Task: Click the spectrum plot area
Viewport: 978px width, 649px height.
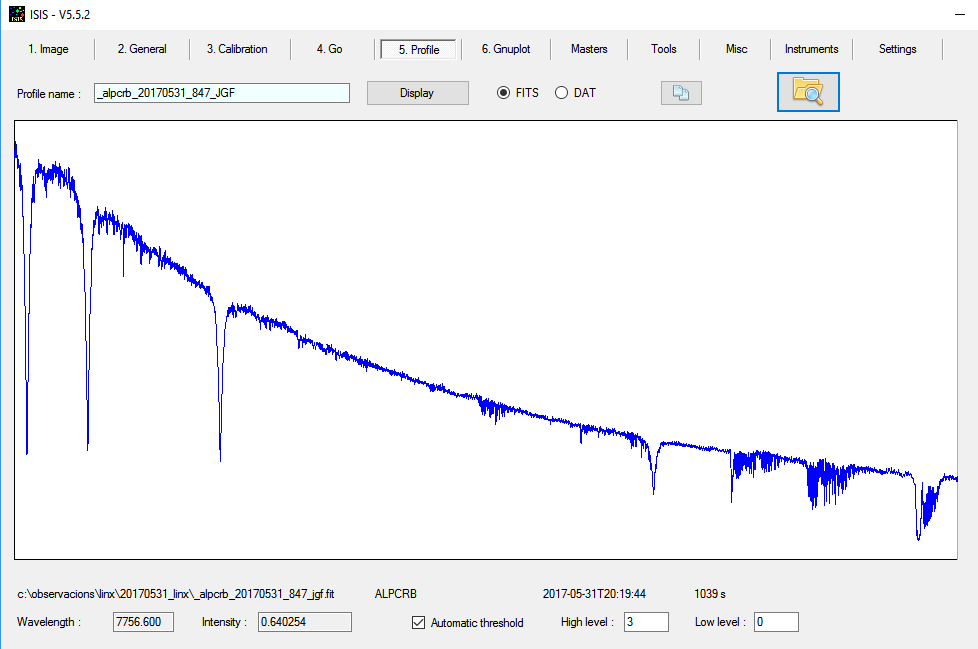Action: 490,340
